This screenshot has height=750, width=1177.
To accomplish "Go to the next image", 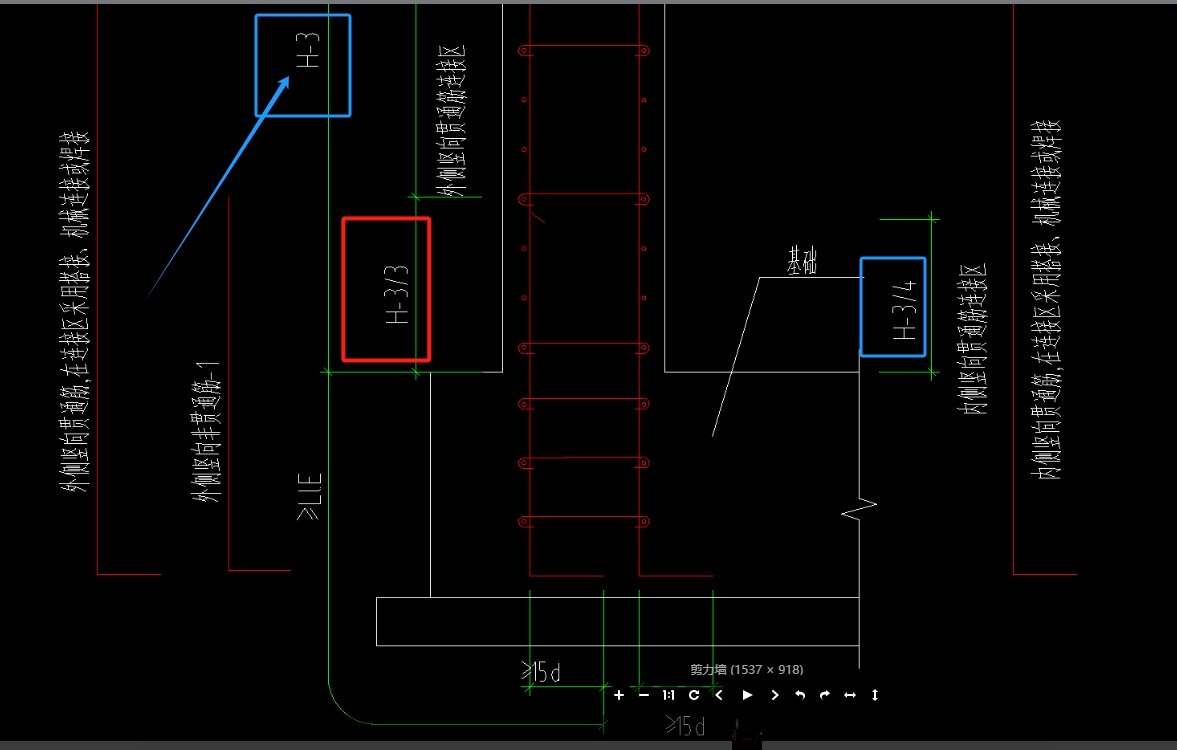I will [775, 695].
